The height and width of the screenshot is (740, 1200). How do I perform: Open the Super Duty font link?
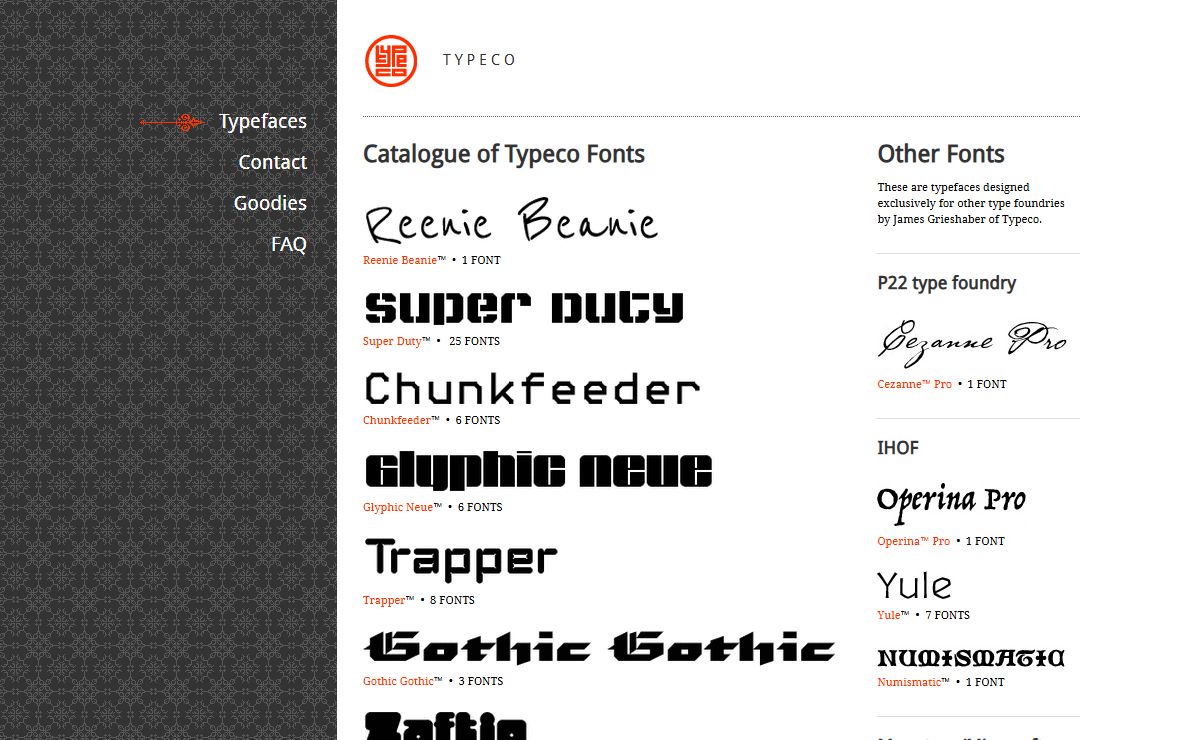point(392,341)
